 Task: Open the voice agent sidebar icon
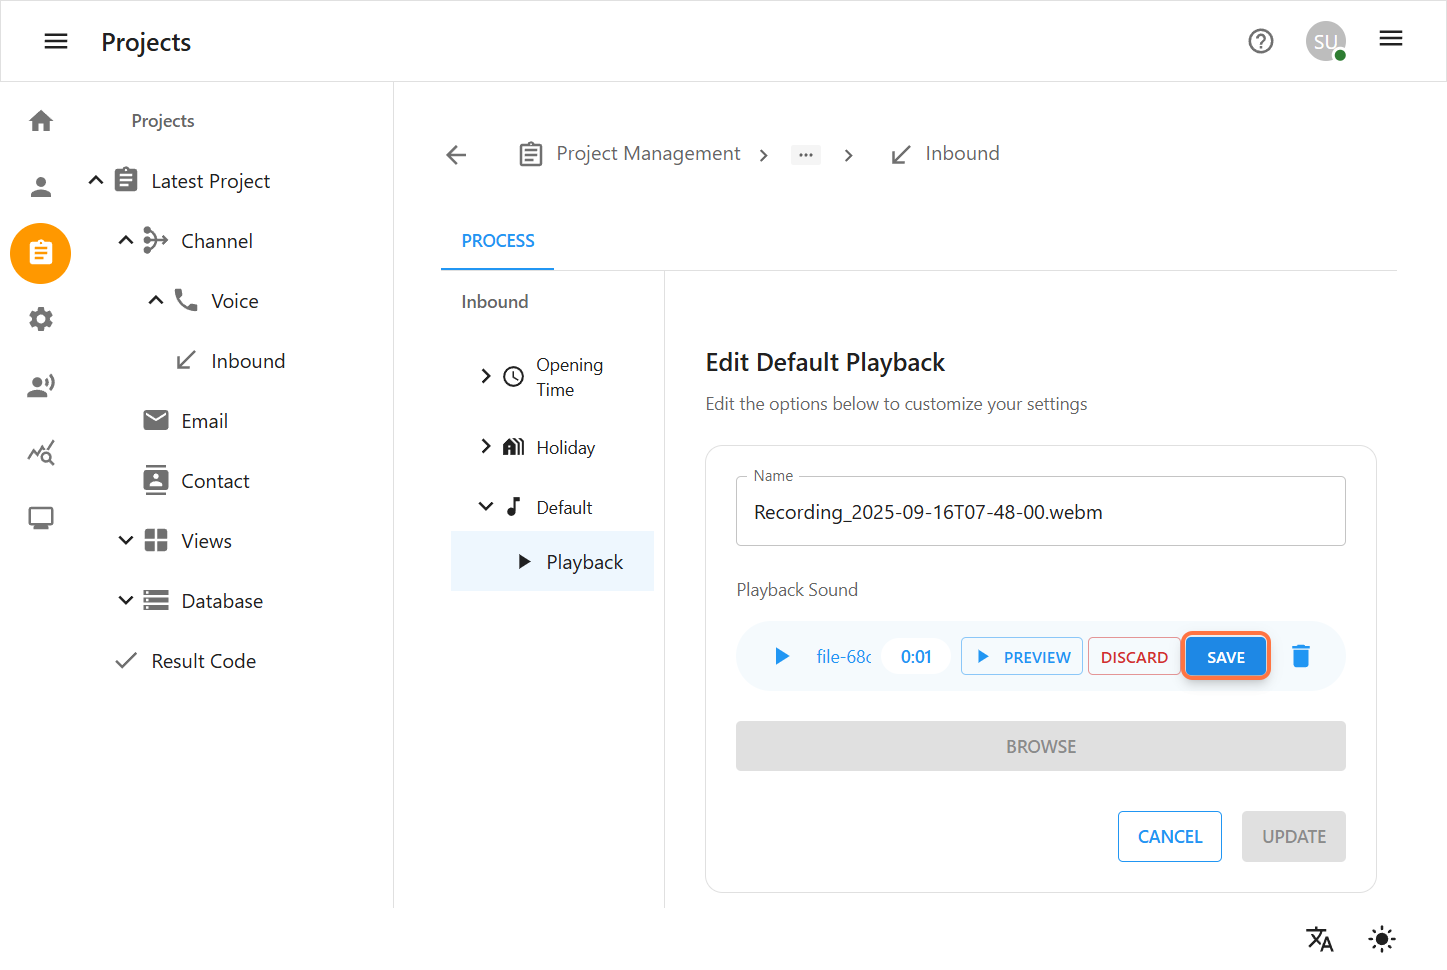coord(41,386)
